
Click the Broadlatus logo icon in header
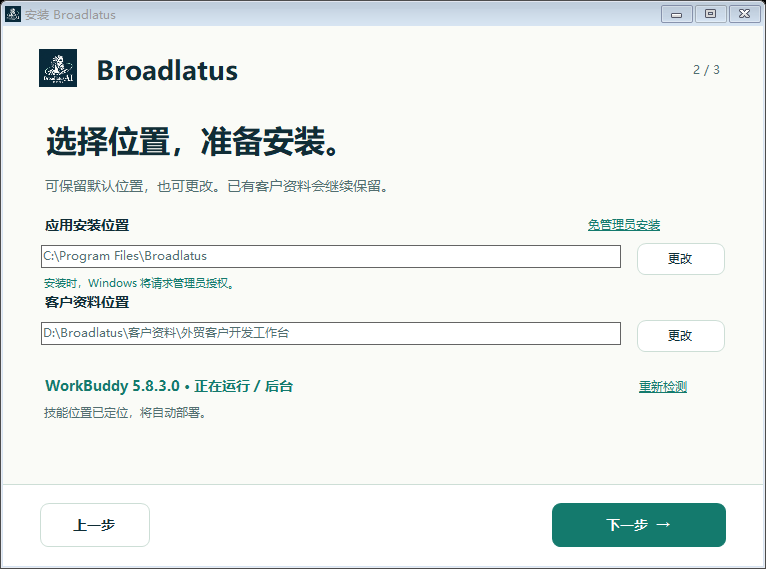point(58,68)
